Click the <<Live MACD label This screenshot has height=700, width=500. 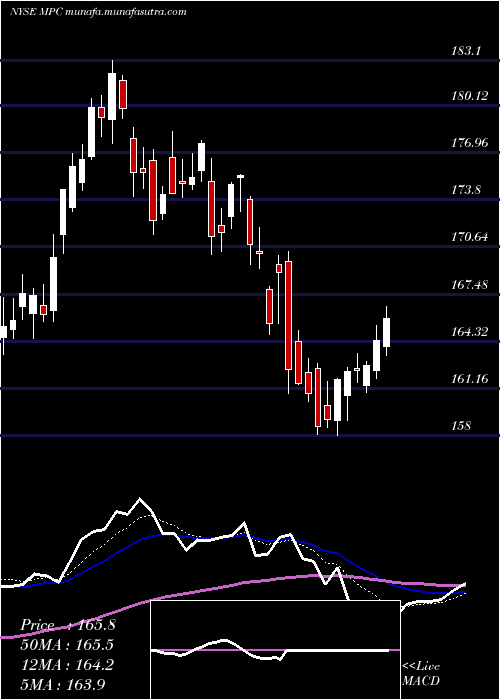[x=421, y=674]
